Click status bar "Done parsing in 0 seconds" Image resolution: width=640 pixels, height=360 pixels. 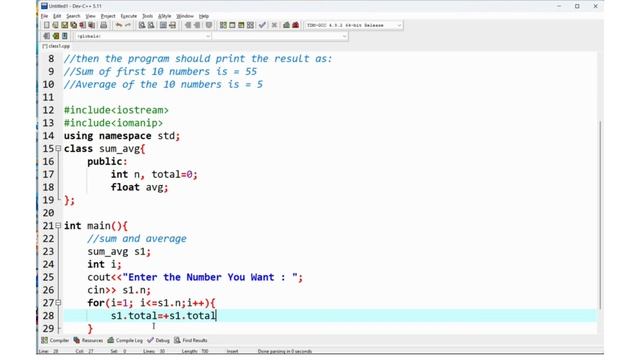284,351
